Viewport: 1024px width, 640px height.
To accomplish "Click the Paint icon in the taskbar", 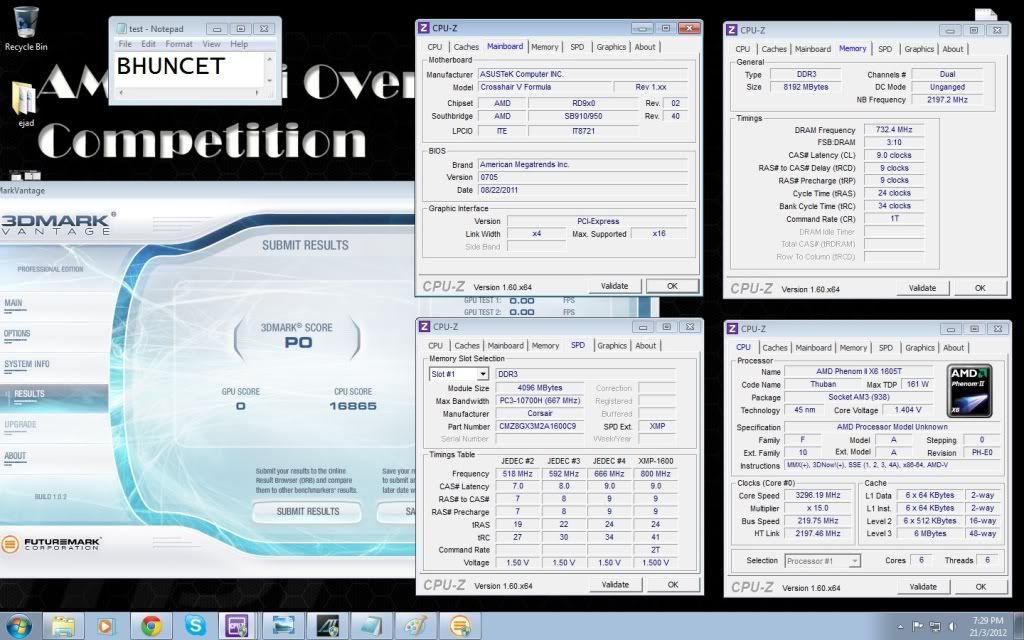I will click(414, 626).
